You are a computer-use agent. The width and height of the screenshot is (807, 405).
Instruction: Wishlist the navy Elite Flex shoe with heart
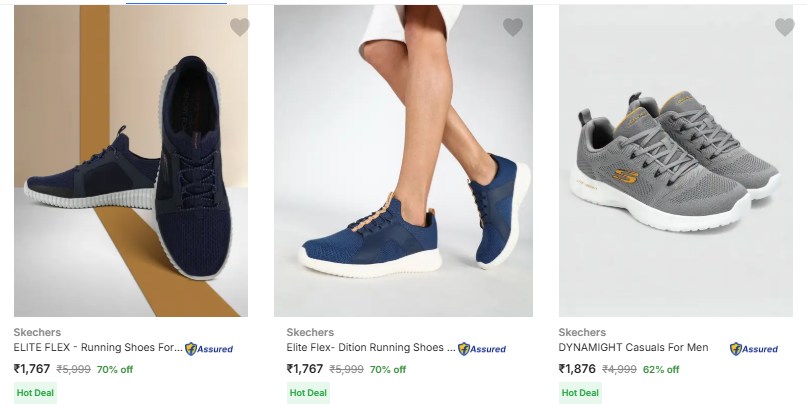coord(240,28)
